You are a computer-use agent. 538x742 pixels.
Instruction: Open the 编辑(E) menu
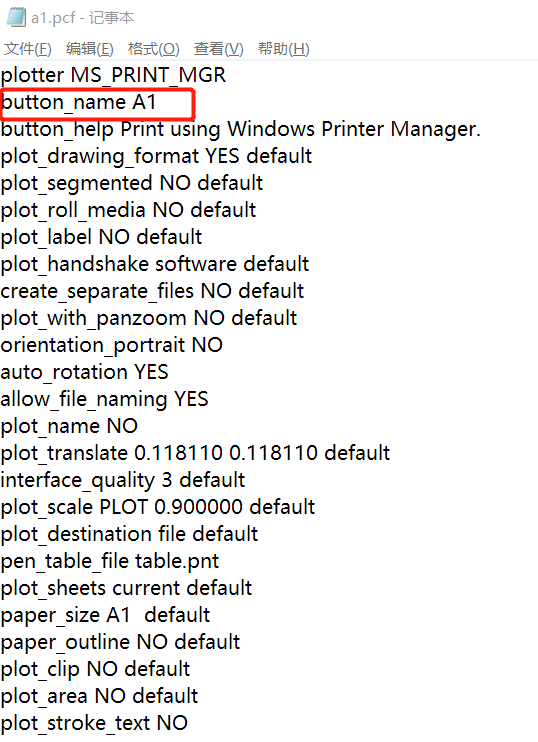[89, 48]
